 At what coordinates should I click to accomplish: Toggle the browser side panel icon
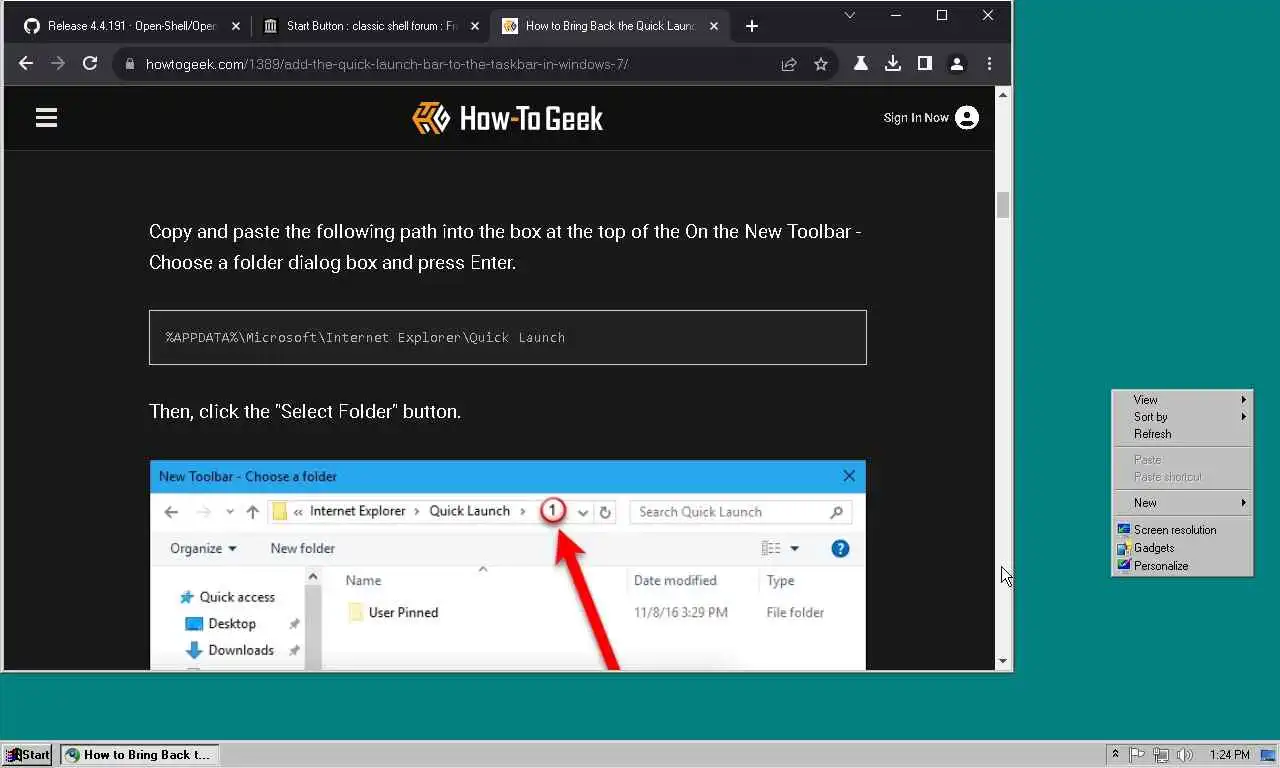tap(925, 64)
